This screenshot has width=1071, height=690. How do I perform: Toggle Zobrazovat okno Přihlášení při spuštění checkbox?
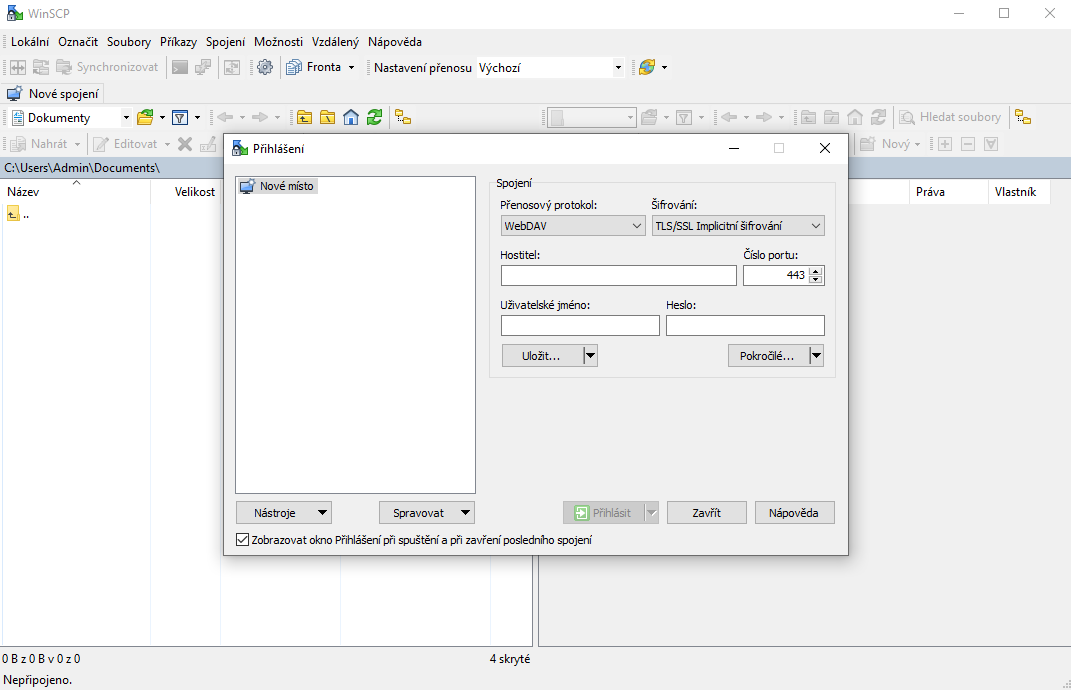(x=242, y=540)
